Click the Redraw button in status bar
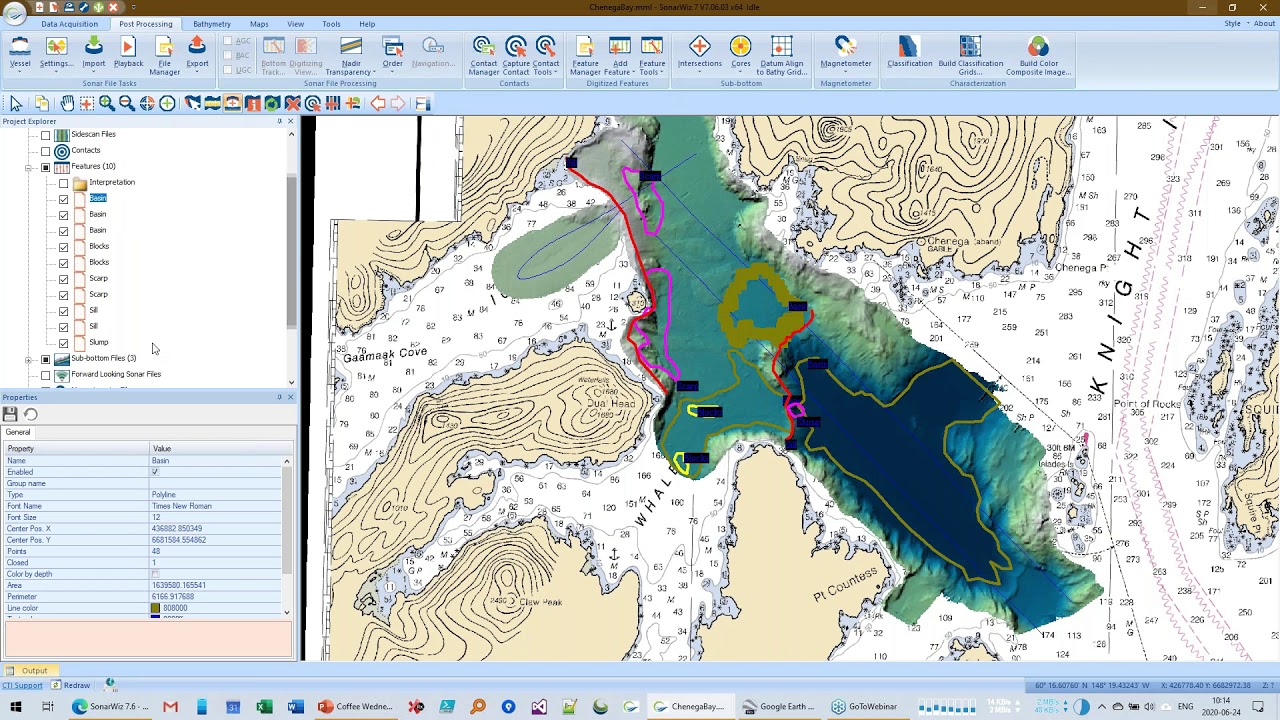The width and height of the screenshot is (1280, 720). click(x=76, y=685)
